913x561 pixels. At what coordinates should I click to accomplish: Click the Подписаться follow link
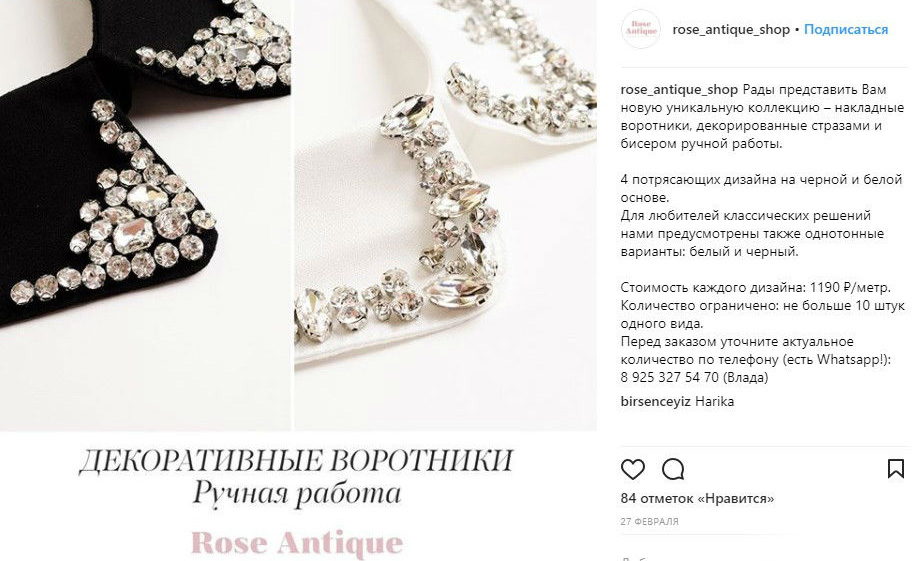pyautogui.click(x=846, y=29)
